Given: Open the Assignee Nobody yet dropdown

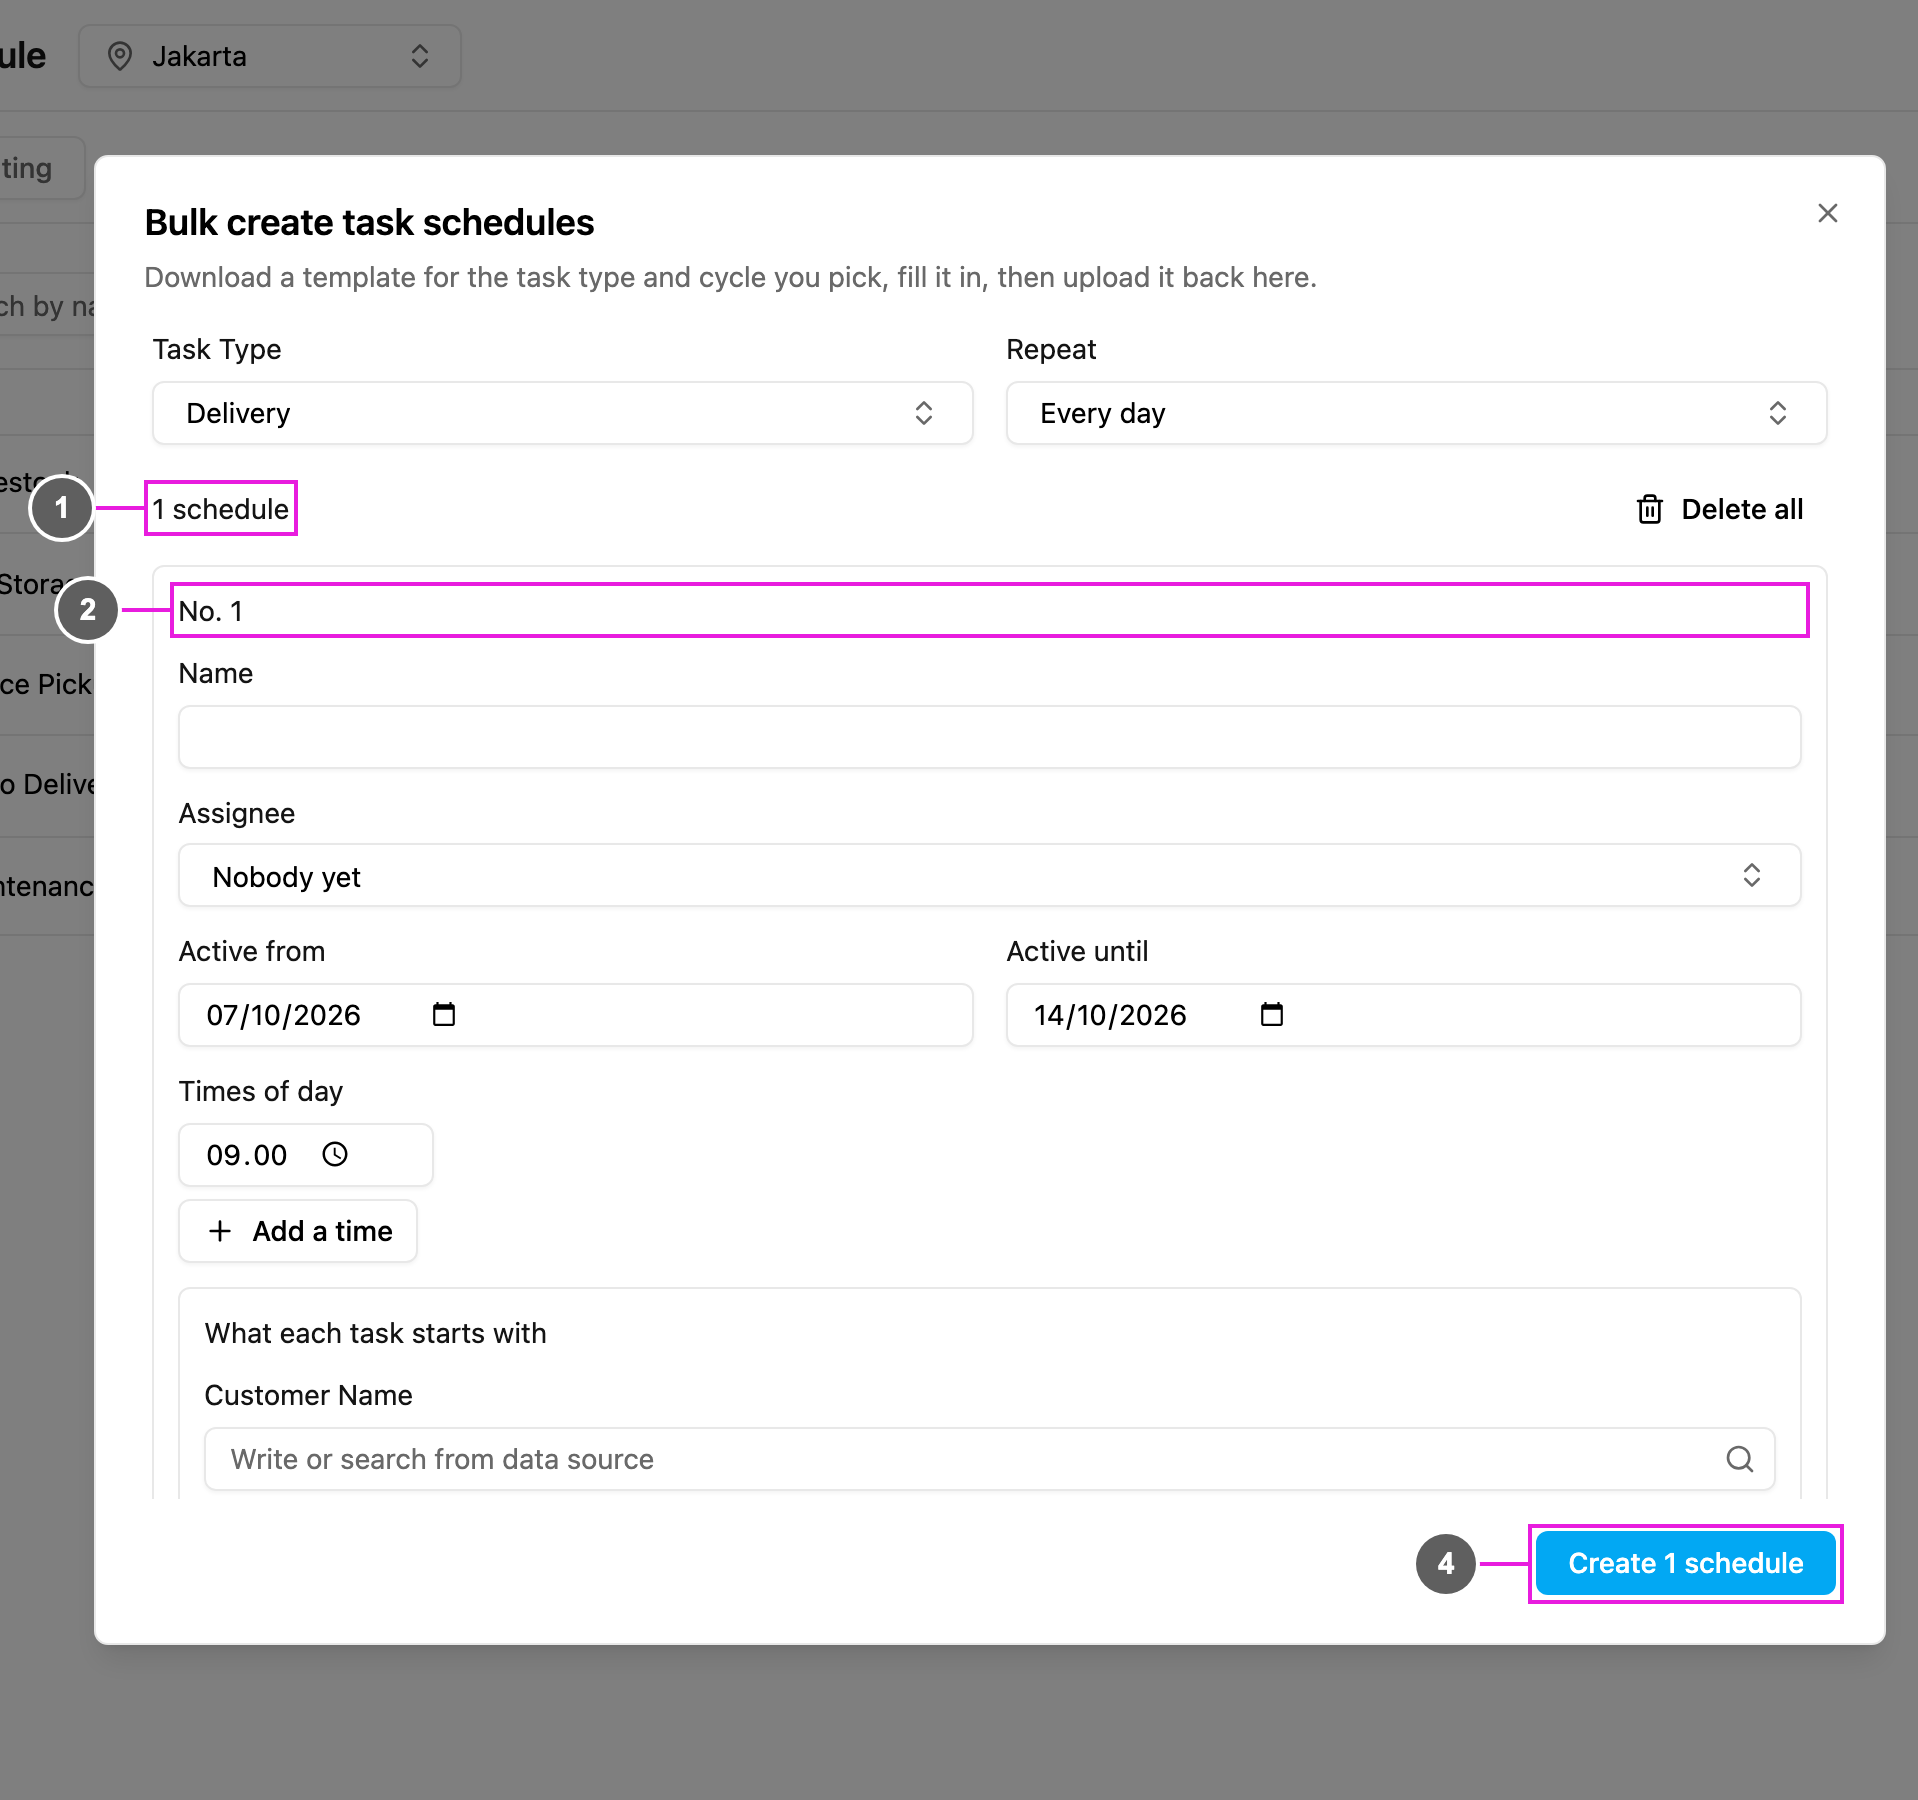Looking at the screenshot, I should tap(989, 876).
